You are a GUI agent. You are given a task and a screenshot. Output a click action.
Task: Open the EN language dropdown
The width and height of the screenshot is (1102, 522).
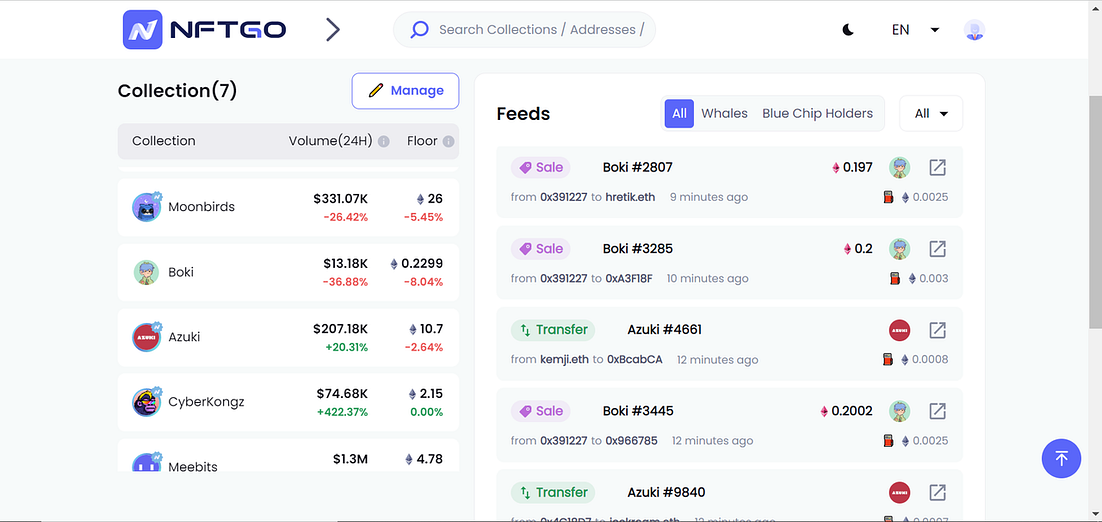[x=915, y=30]
